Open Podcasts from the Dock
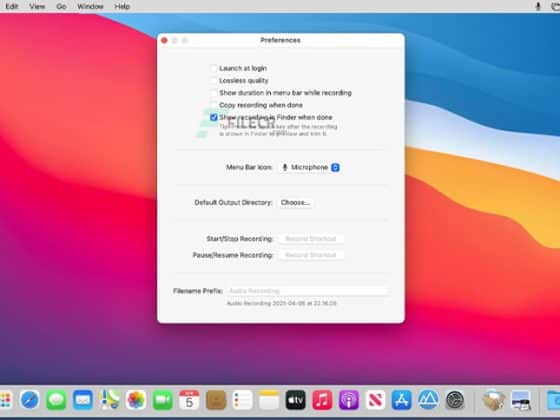The image size is (560, 420). [x=349, y=400]
